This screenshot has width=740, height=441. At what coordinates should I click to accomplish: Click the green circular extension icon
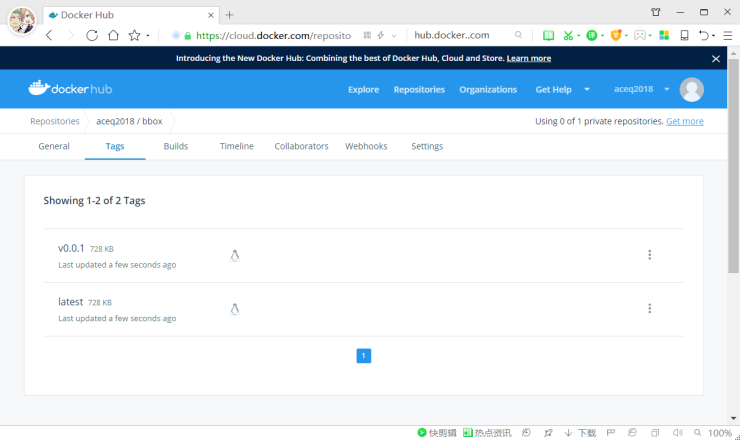pyautogui.click(x=591, y=35)
